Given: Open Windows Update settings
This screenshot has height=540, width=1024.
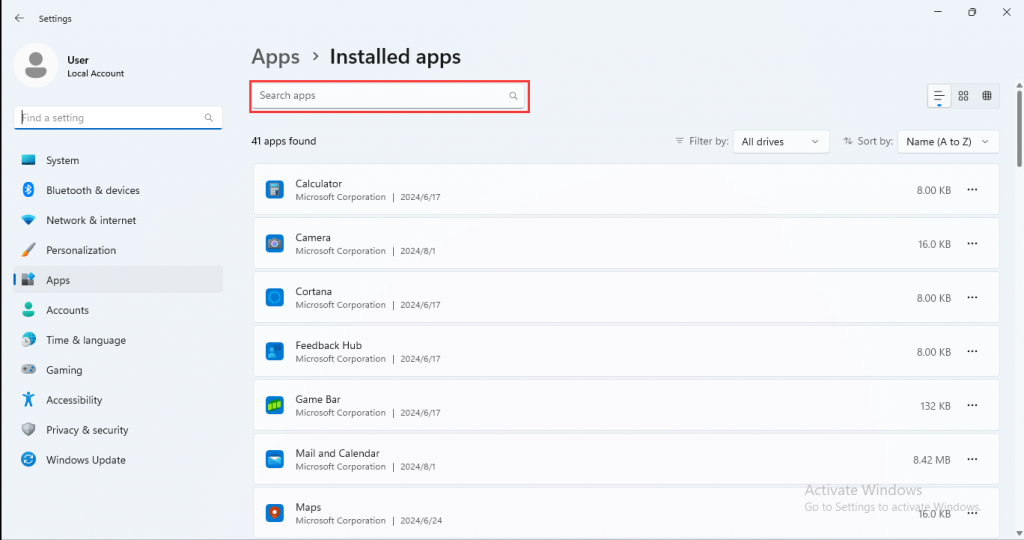Looking at the screenshot, I should 118,460.
